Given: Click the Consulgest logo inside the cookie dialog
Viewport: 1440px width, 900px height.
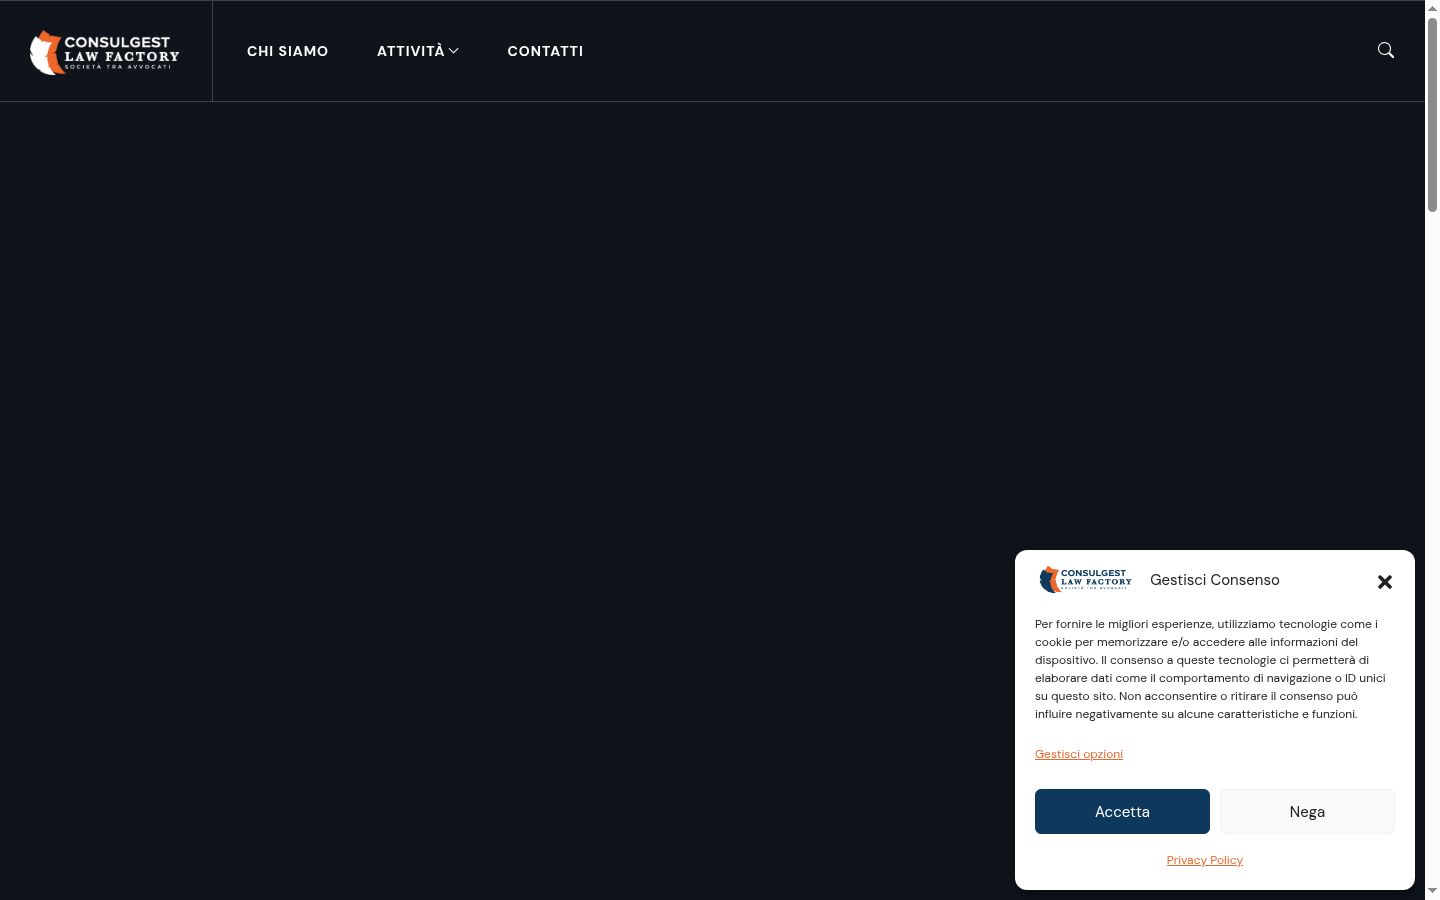Looking at the screenshot, I should pos(1085,579).
